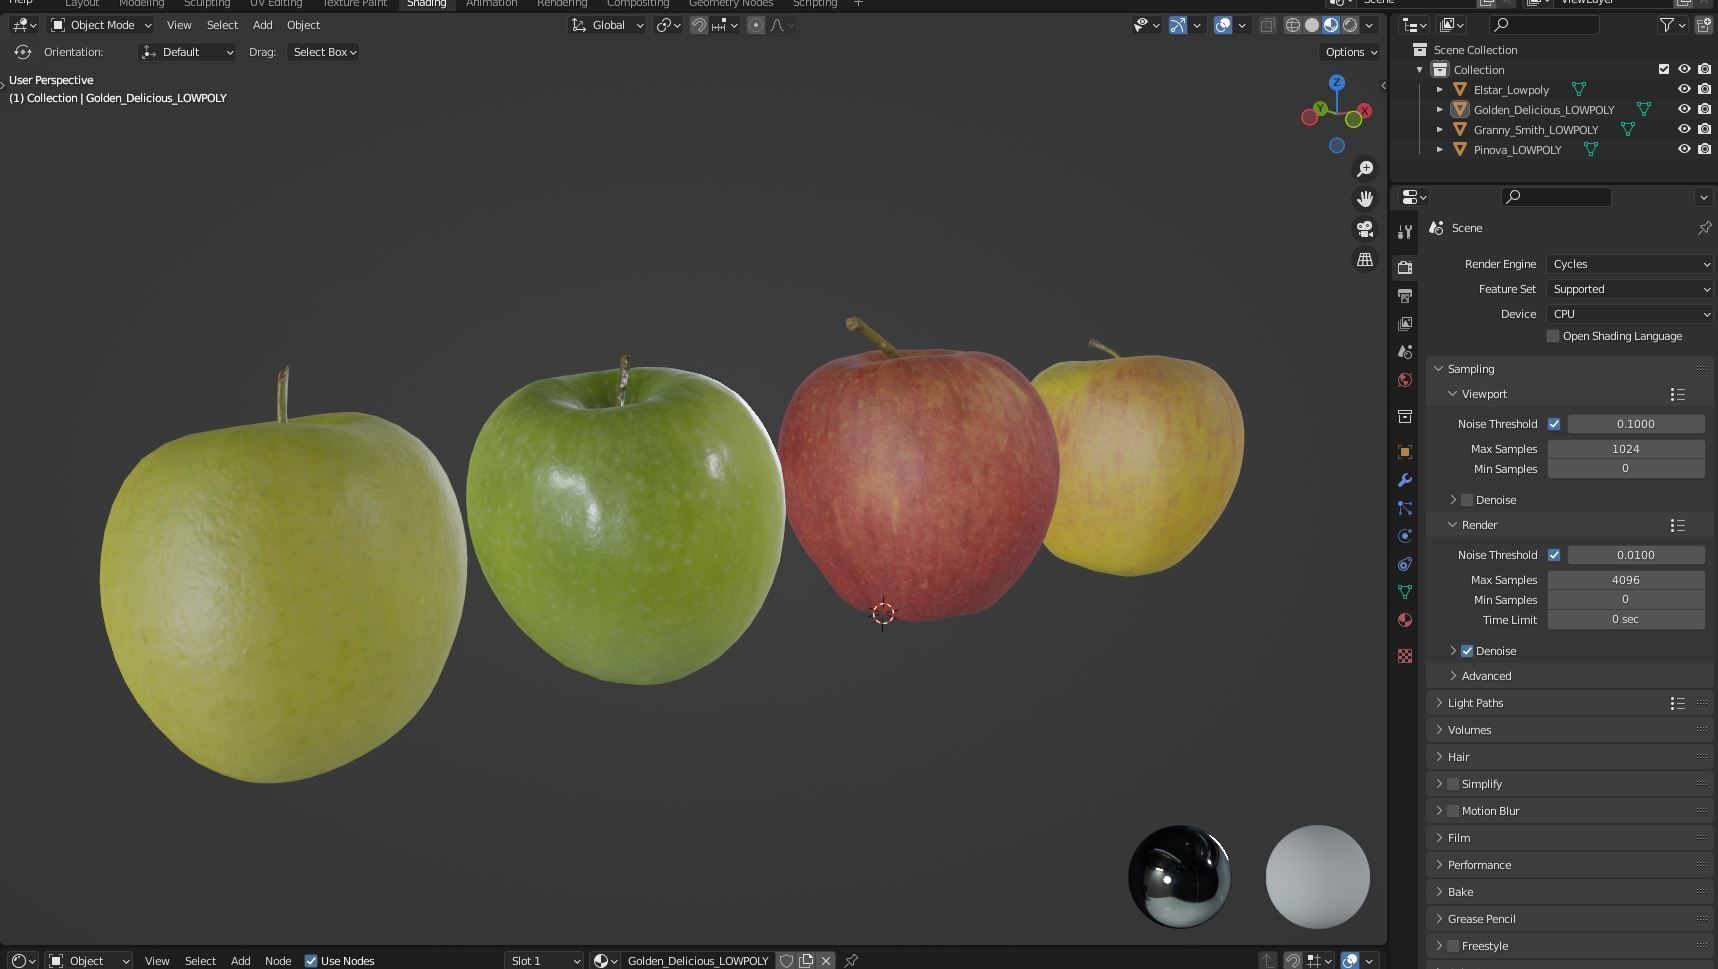Open the Modifier properties wrench tab

click(x=1405, y=479)
